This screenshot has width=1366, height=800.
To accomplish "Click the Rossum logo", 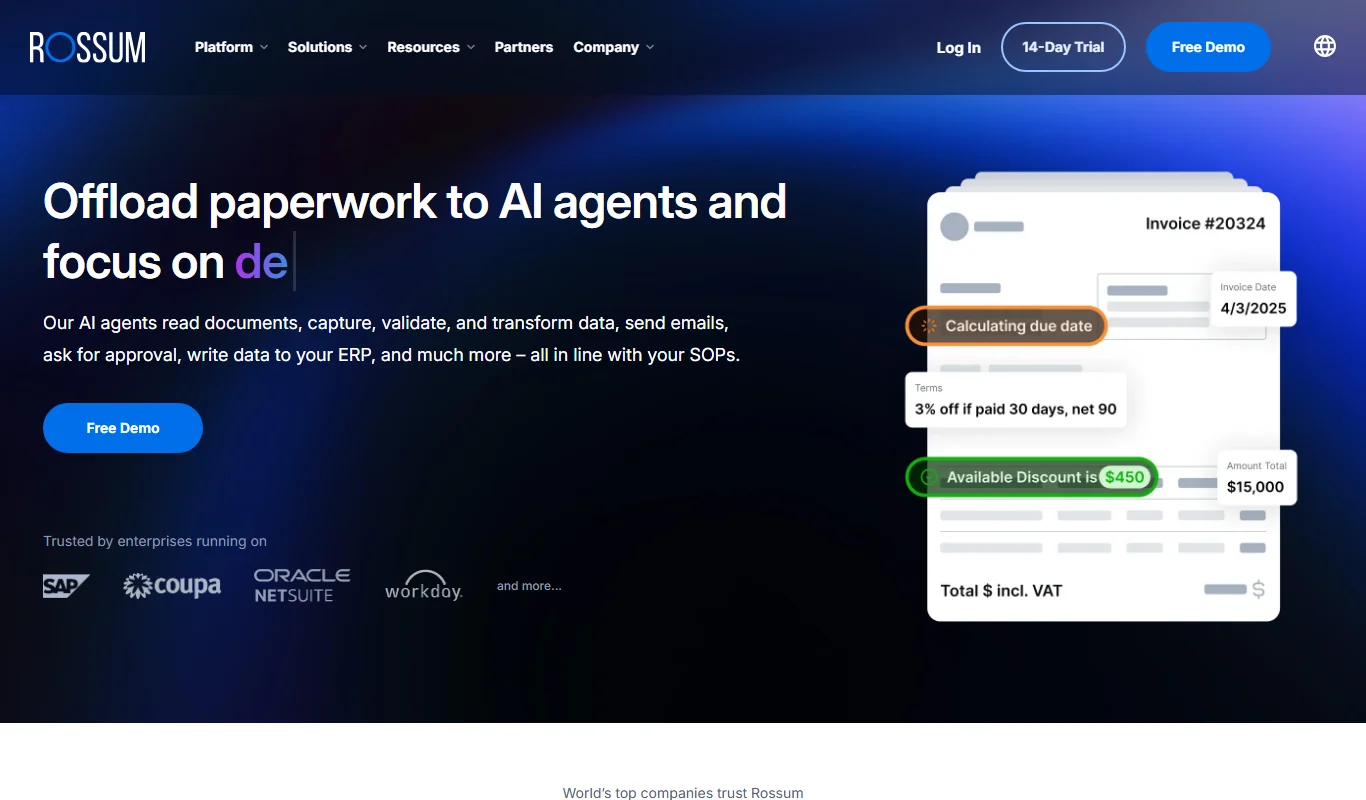I will click(88, 47).
